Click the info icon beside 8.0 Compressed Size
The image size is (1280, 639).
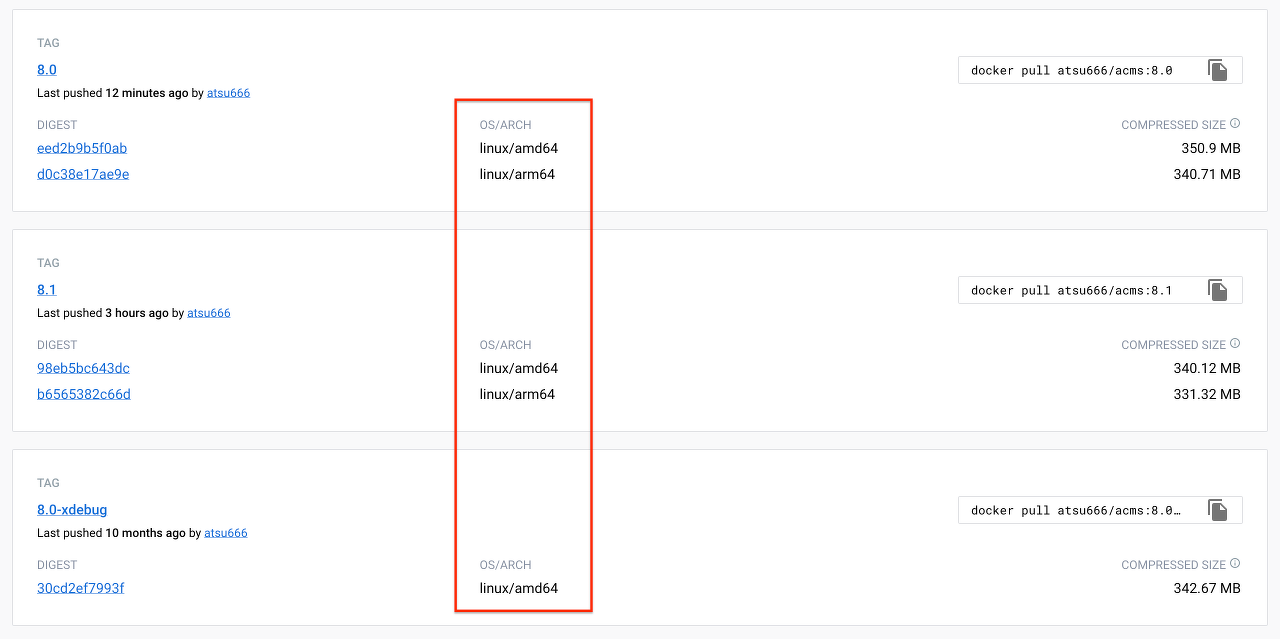pos(1235,124)
